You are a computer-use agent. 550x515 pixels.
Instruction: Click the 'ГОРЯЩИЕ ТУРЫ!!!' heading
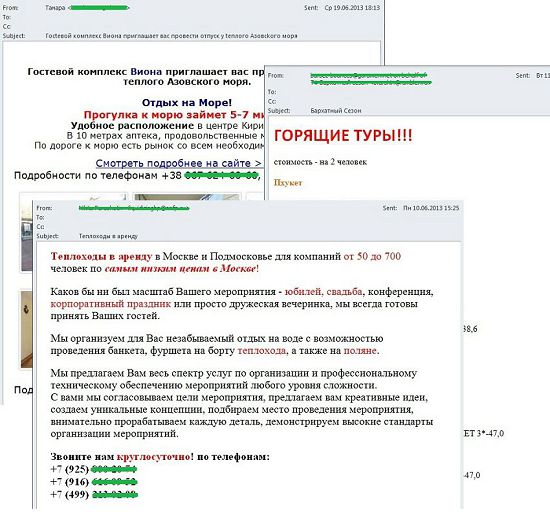(343, 136)
